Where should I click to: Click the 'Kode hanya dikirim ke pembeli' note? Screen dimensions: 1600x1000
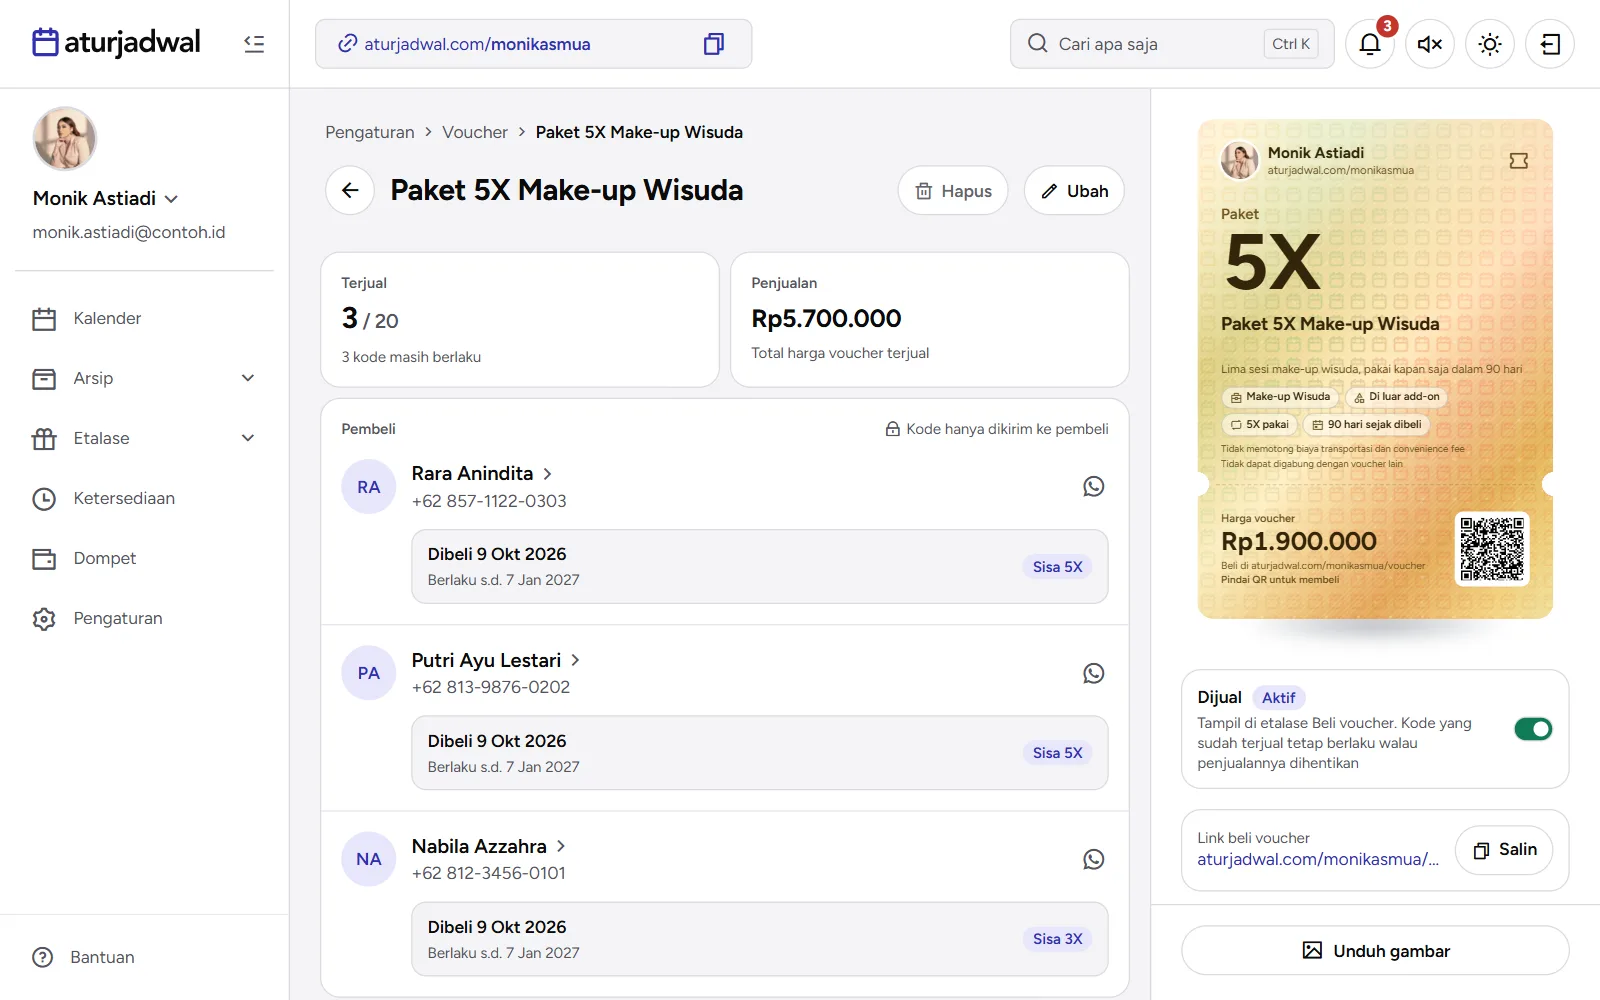coord(997,429)
